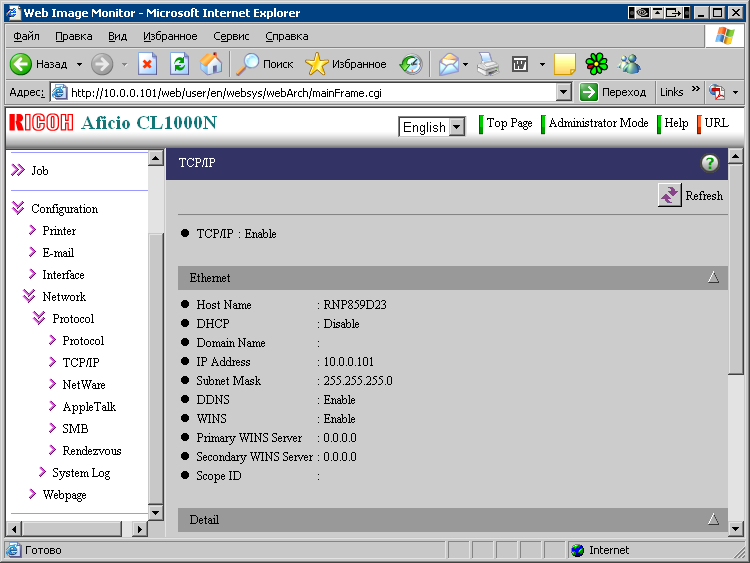Open the Справка menu
The height and width of the screenshot is (563, 750).
[x=287, y=36]
